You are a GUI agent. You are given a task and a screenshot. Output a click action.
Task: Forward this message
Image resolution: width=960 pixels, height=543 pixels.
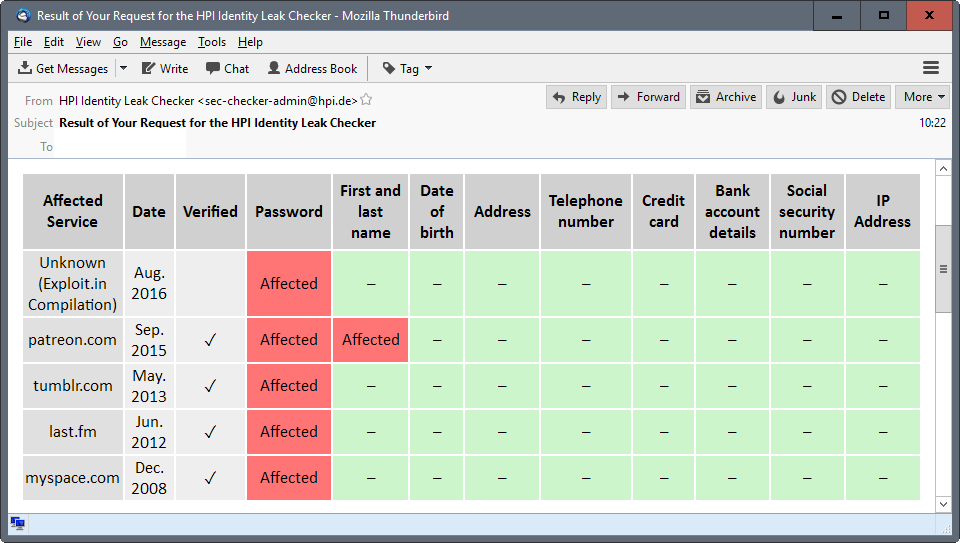point(648,97)
